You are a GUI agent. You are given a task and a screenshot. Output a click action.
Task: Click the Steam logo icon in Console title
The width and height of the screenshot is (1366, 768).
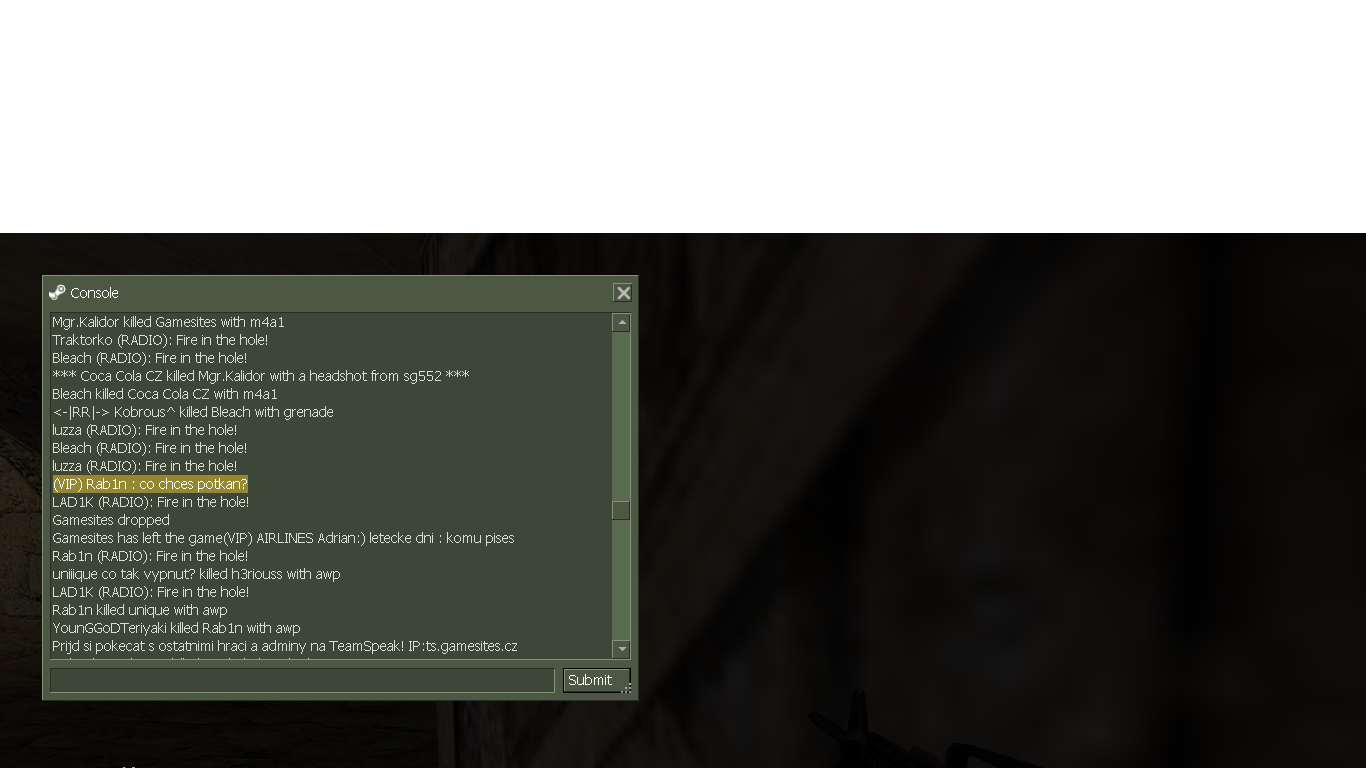coord(57,292)
